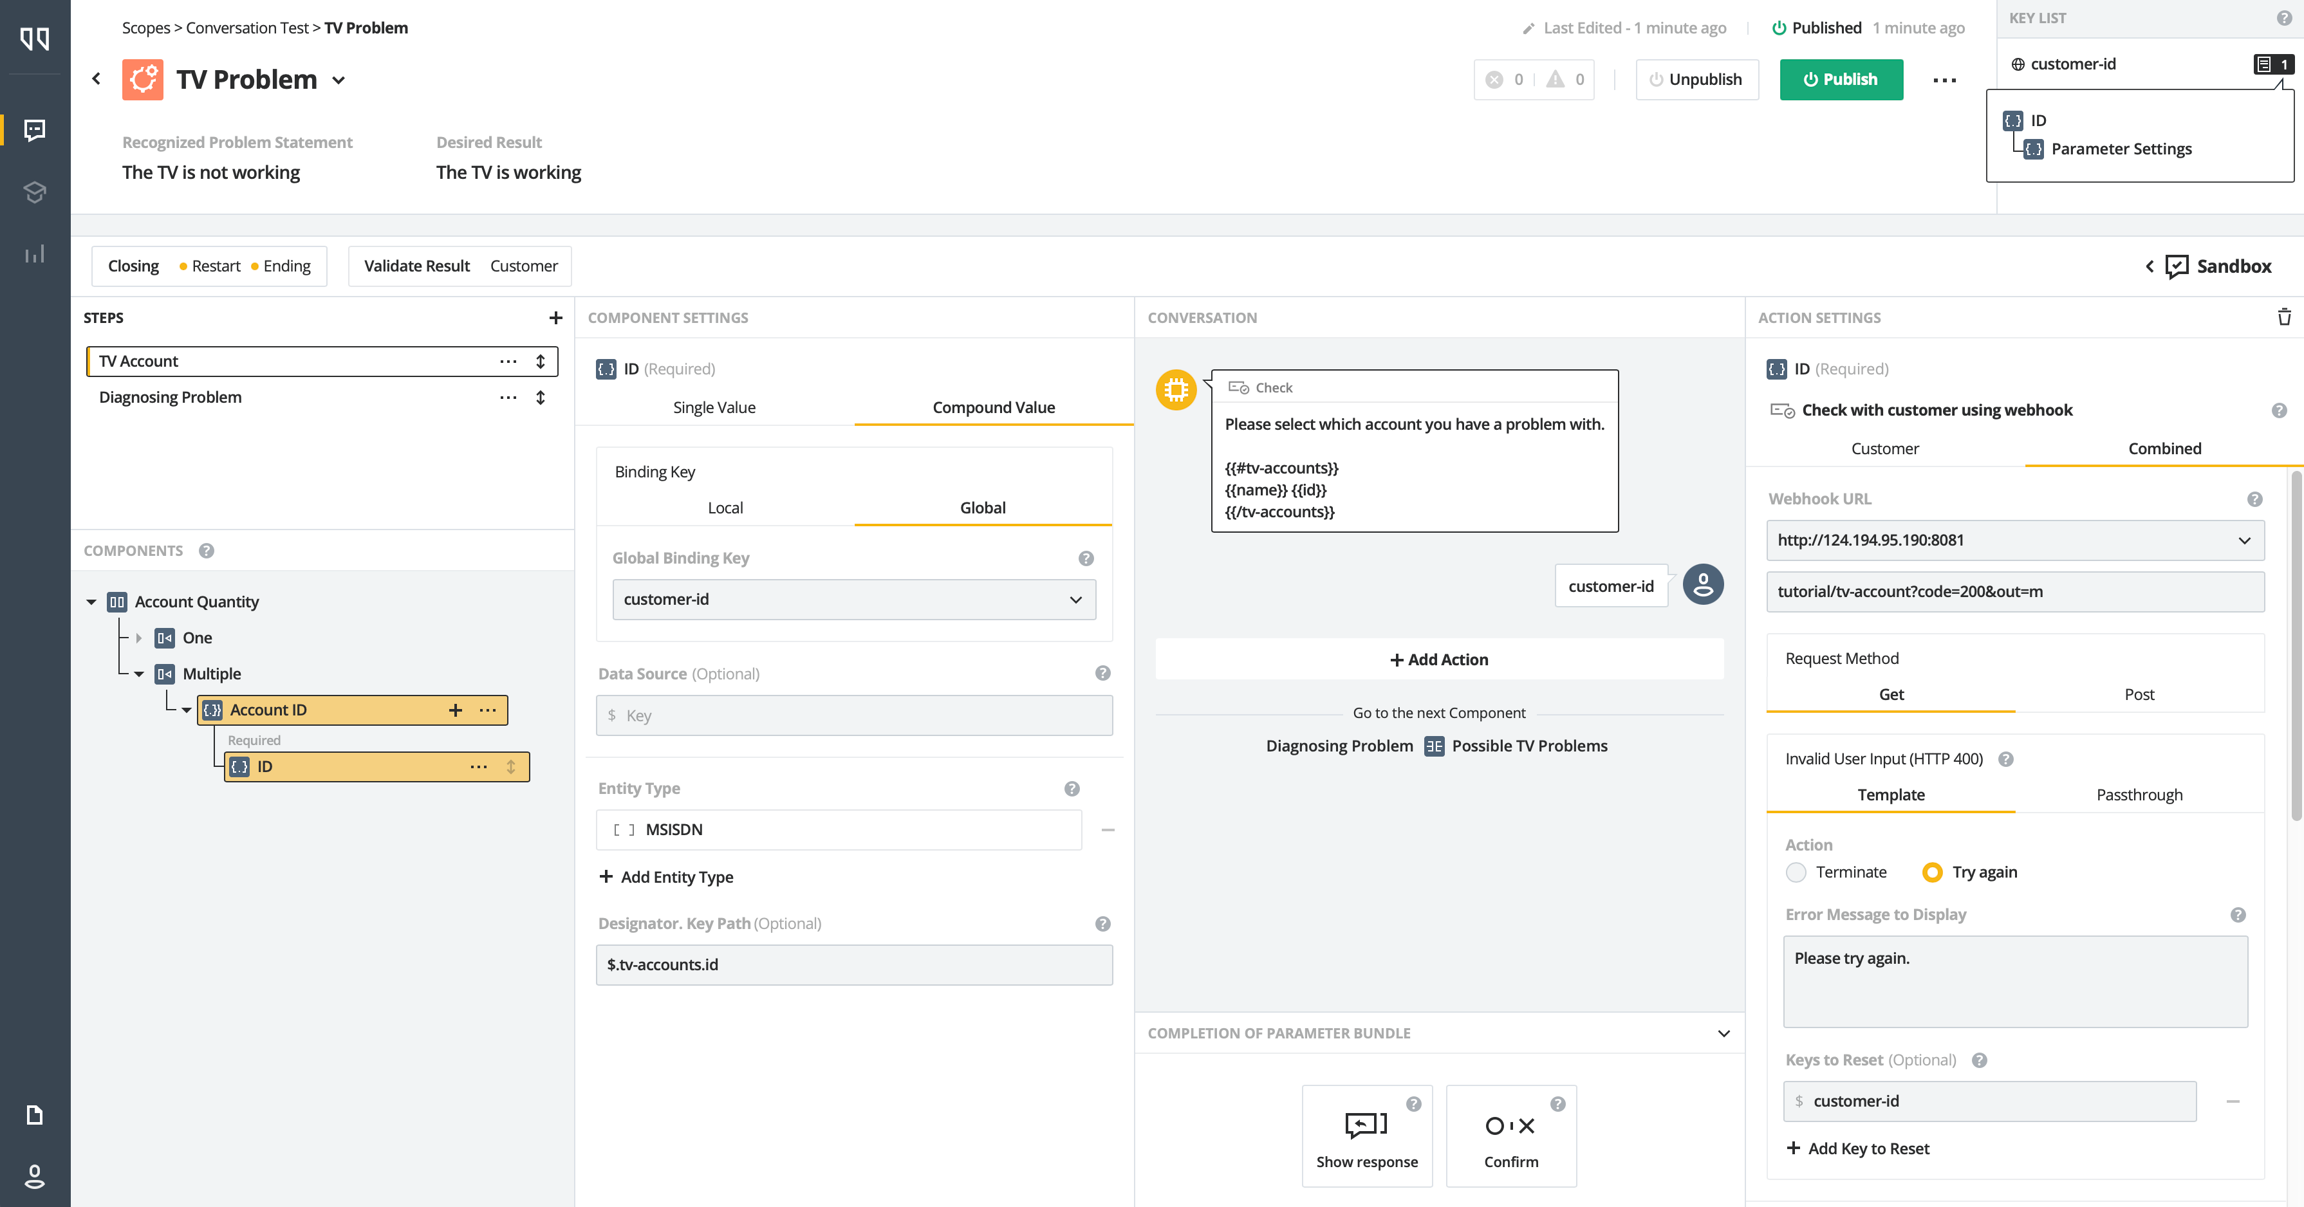Screen dimensions: 2304x1207
Task: Switch to the Single Value tab
Action: click(x=714, y=407)
